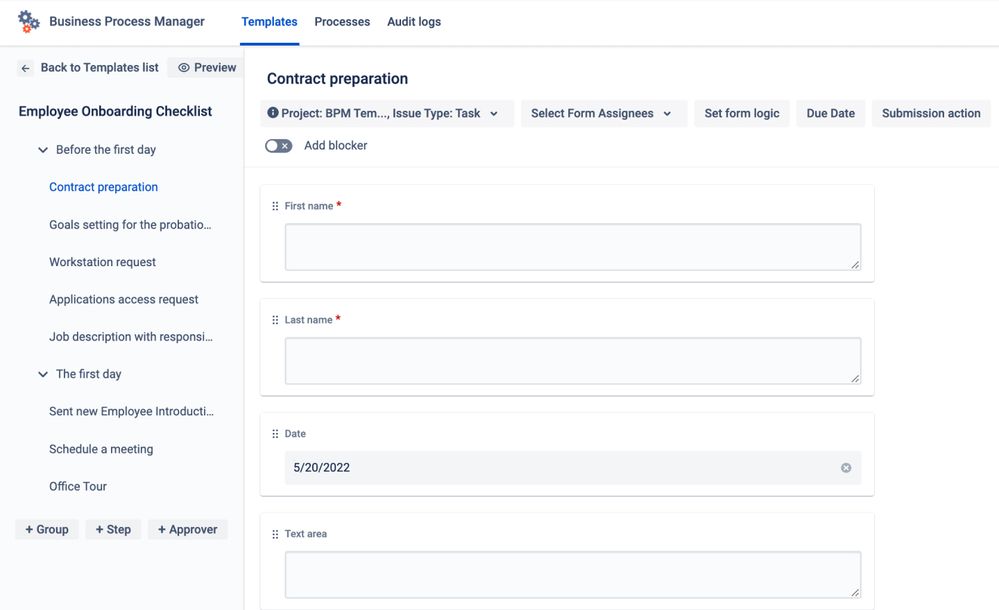The height and width of the screenshot is (610, 999).
Task: Click the back arrow icon beside Templates list
Action: click(25, 68)
